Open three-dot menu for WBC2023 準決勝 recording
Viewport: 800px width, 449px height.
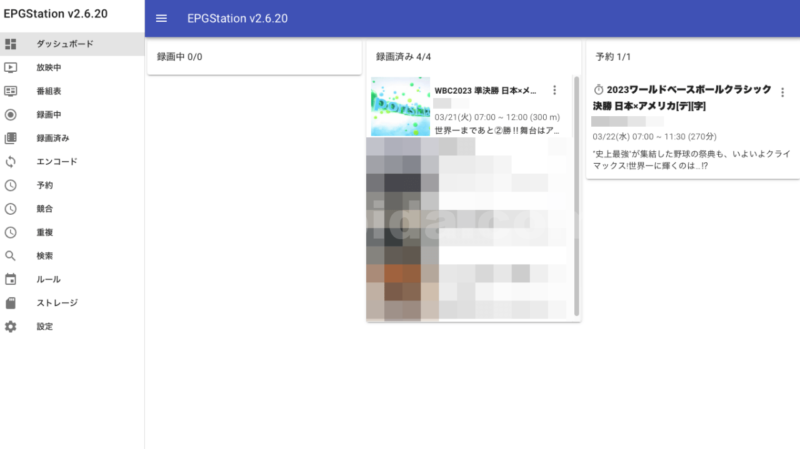coord(555,90)
